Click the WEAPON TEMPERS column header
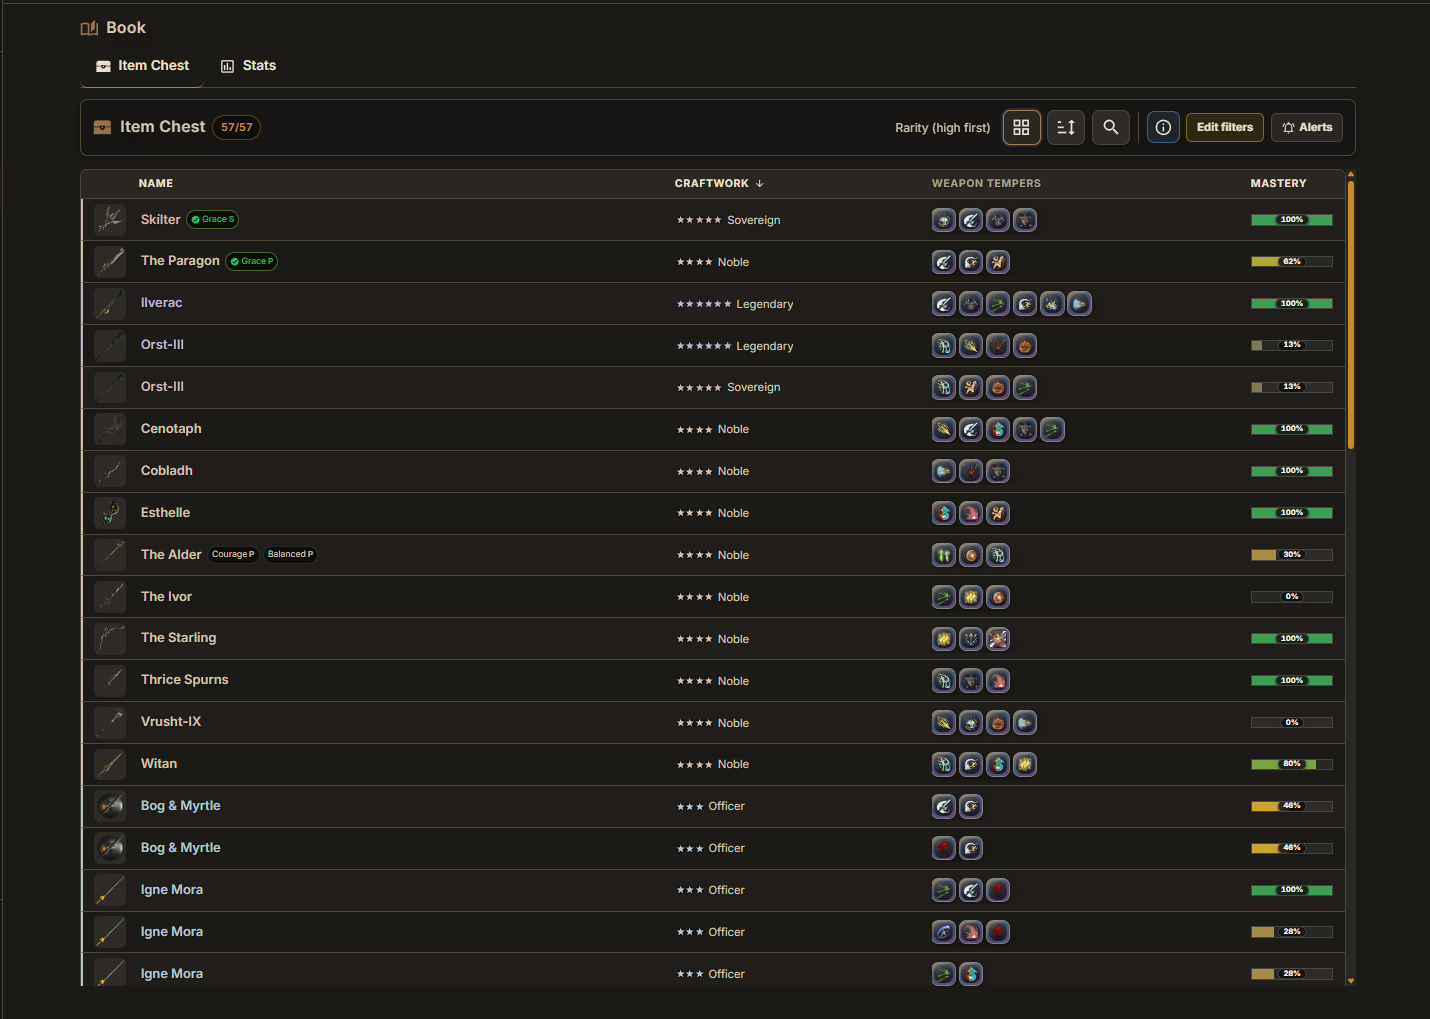Image resolution: width=1430 pixels, height=1019 pixels. tap(986, 184)
